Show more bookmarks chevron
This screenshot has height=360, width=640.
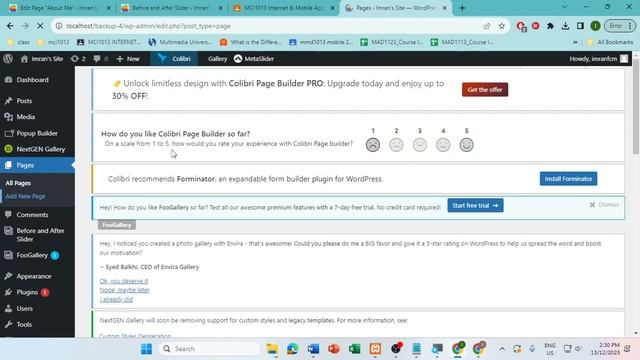point(575,42)
